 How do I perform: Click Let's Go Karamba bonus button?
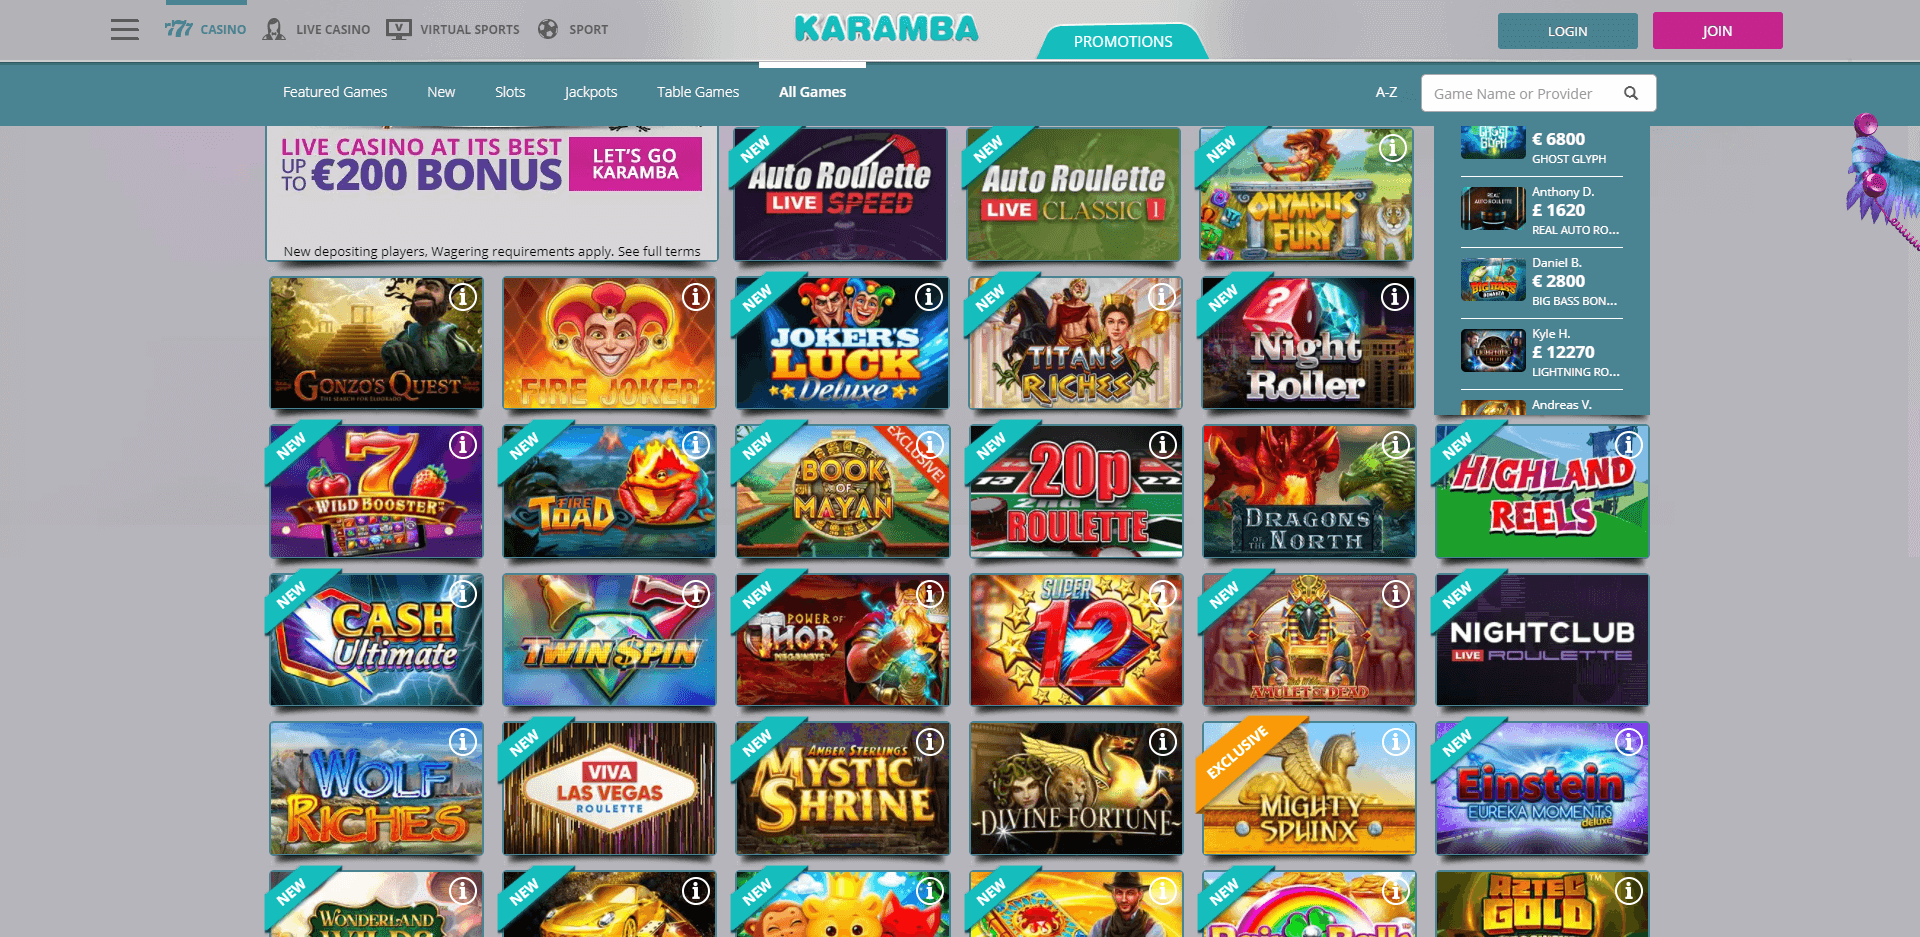click(x=635, y=164)
